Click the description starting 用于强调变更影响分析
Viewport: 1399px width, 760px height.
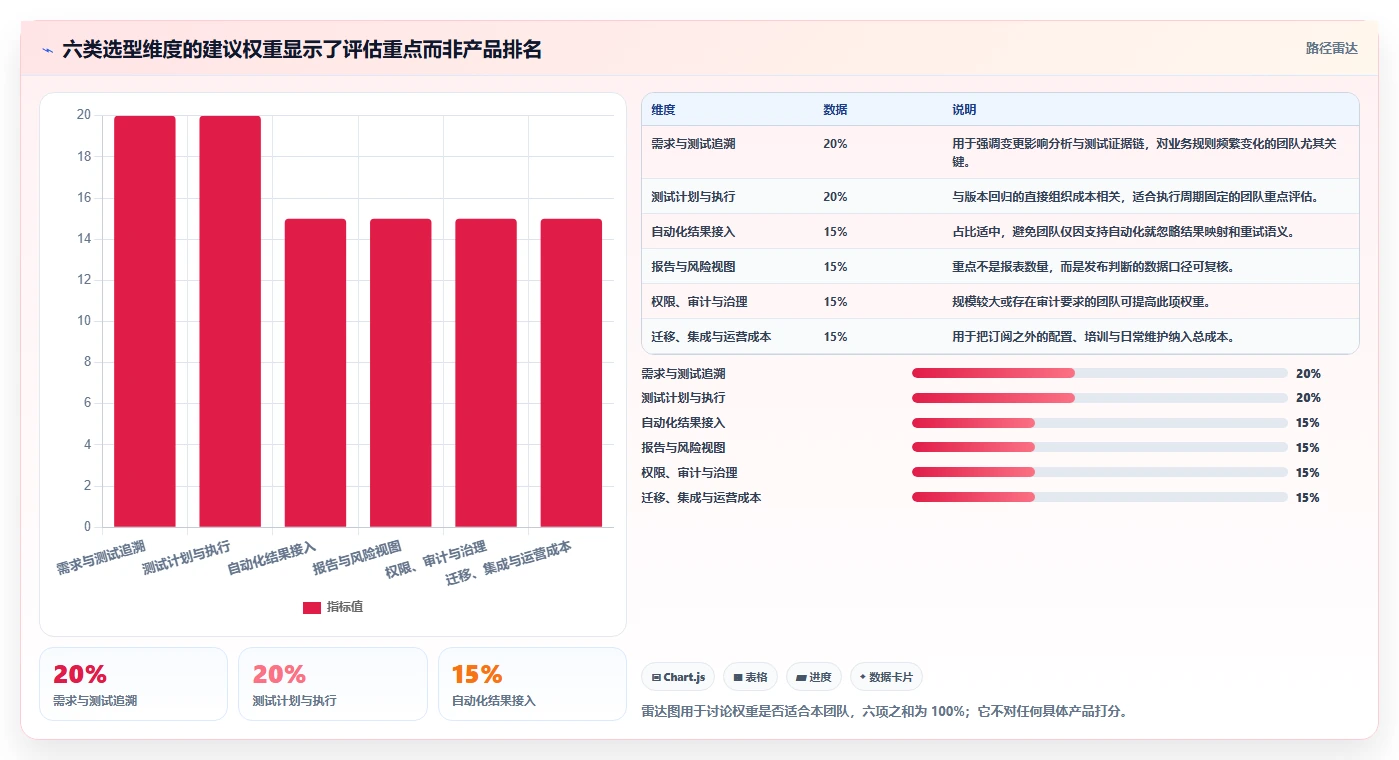click(x=1144, y=152)
